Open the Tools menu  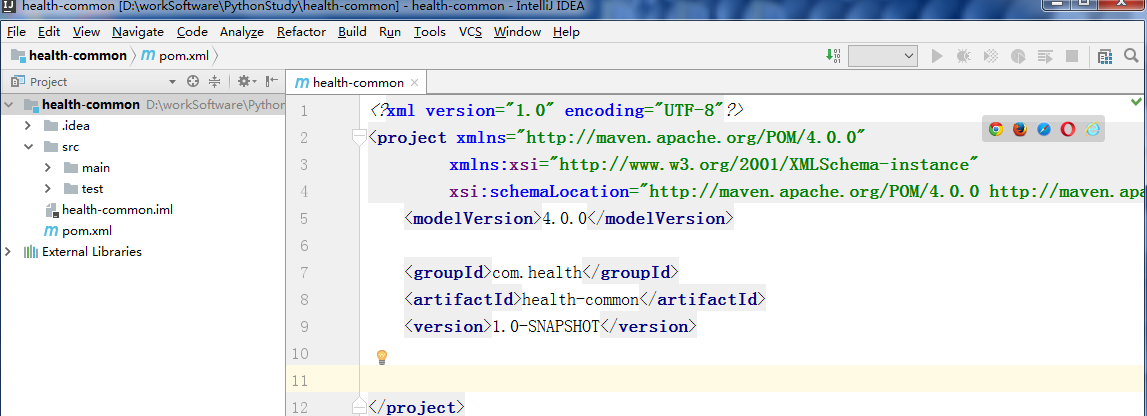tap(429, 31)
